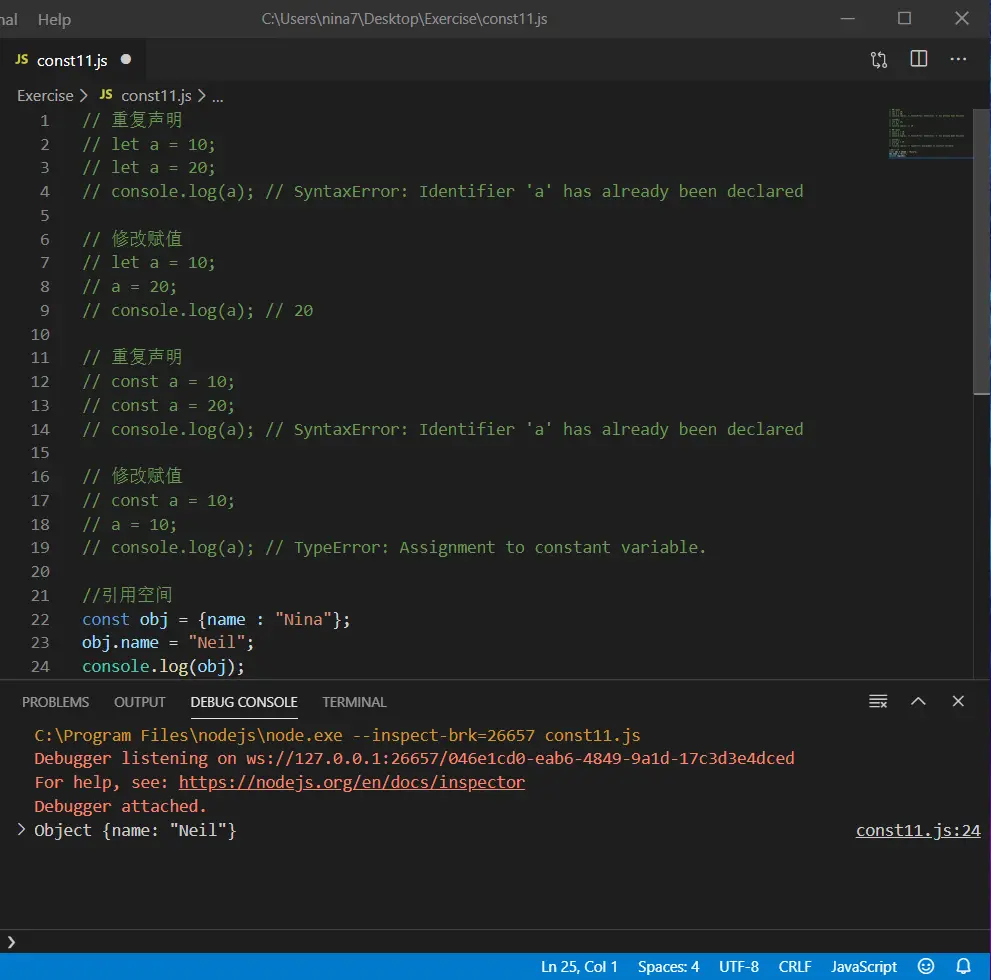Switch to the TERMINAL tab
991x980 pixels.
[354, 702]
